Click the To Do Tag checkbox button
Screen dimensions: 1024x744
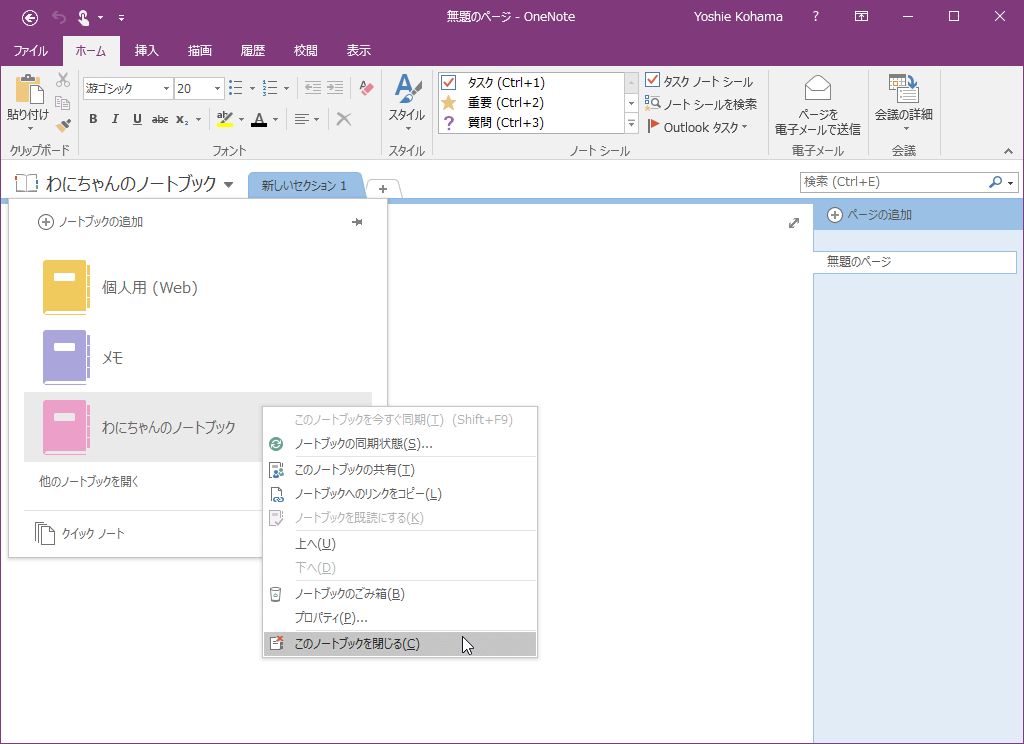click(x=699, y=81)
